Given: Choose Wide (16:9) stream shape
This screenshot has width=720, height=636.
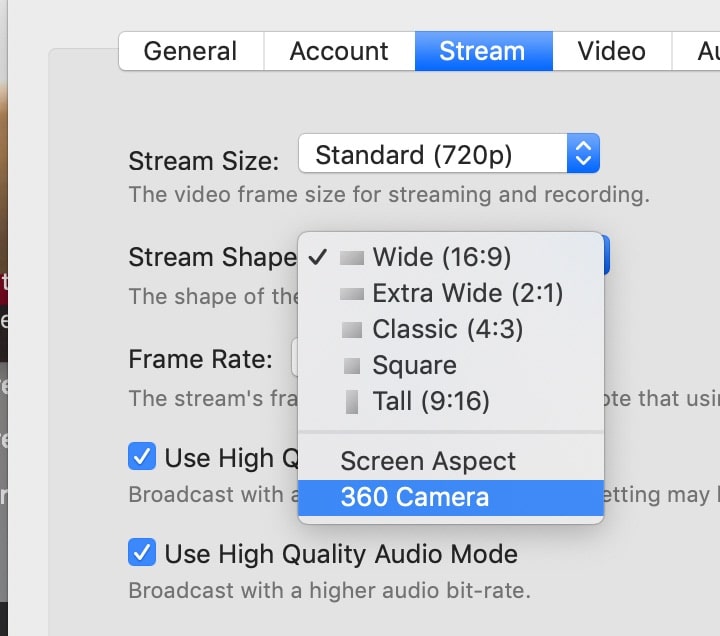Looking at the screenshot, I should pos(450,257).
